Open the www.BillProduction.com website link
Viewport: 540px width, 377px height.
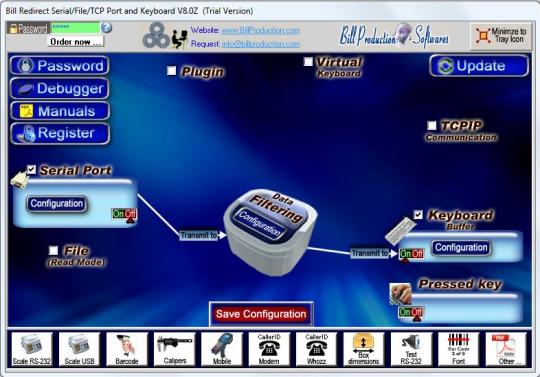[x=260, y=30]
